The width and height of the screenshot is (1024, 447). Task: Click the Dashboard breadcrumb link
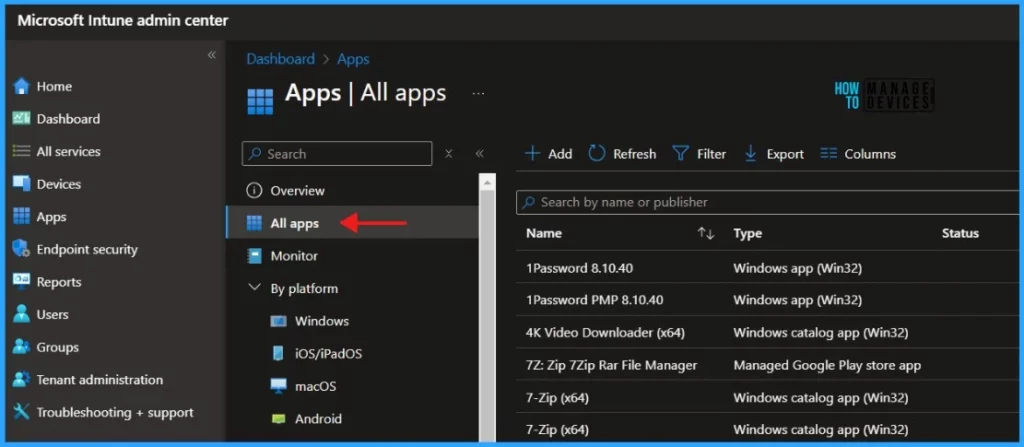pyautogui.click(x=280, y=59)
